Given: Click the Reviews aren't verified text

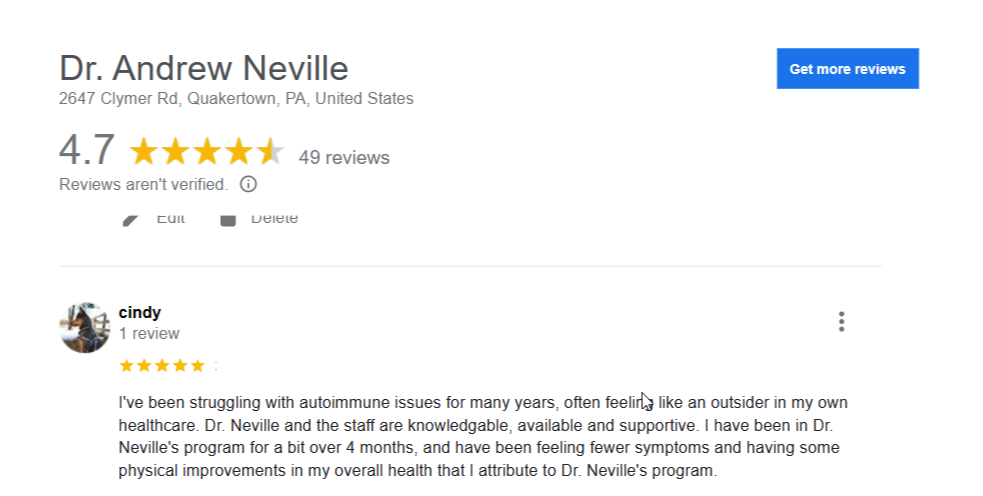Looking at the screenshot, I should (144, 184).
